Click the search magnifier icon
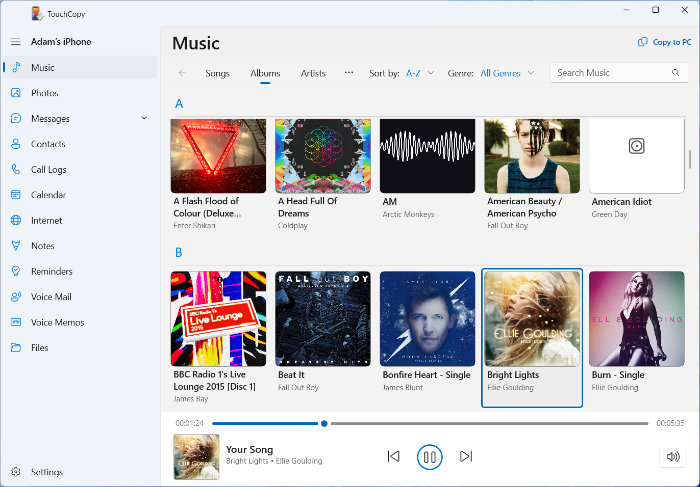The image size is (700, 487). click(x=675, y=73)
